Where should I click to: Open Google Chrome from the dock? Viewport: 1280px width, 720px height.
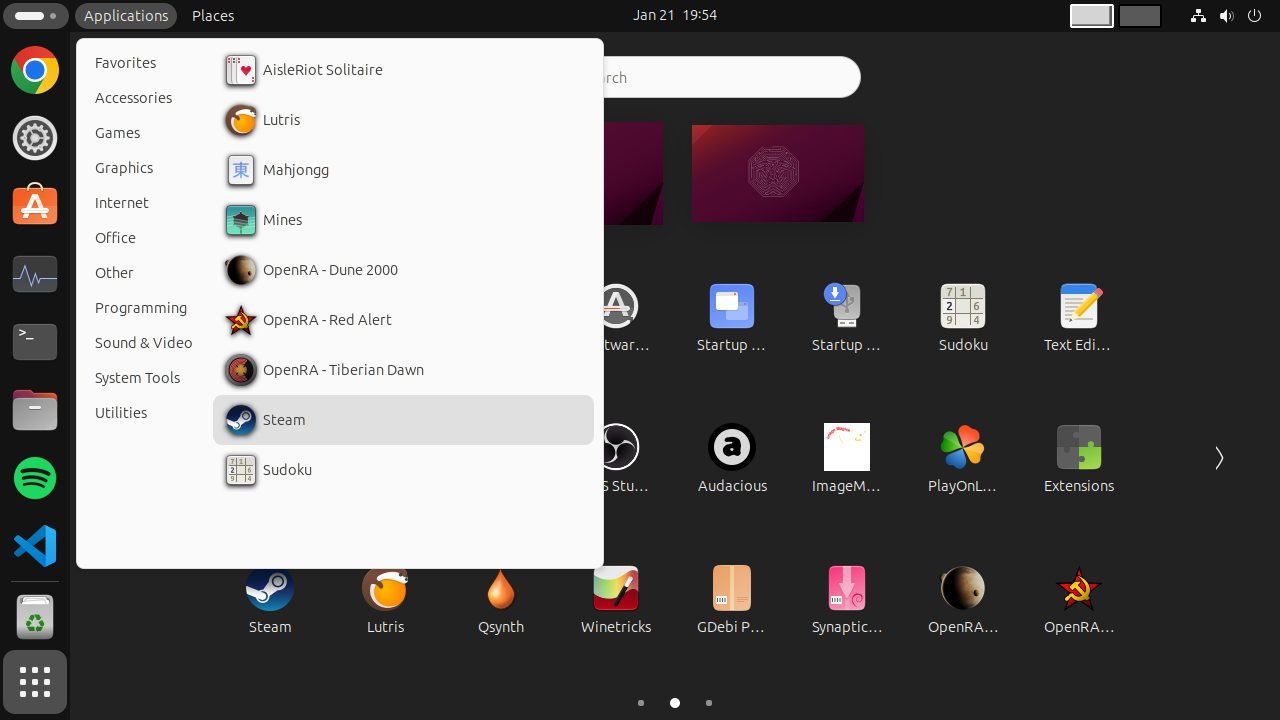pyautogui.click(x=35, y=70)
